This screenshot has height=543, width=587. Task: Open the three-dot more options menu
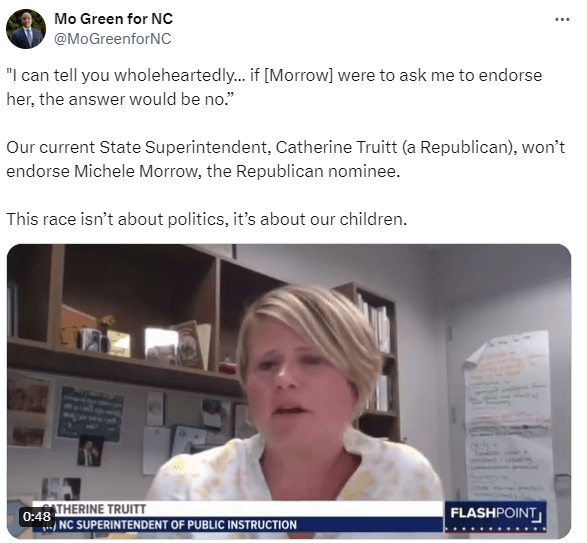click(x=562, y=19)
